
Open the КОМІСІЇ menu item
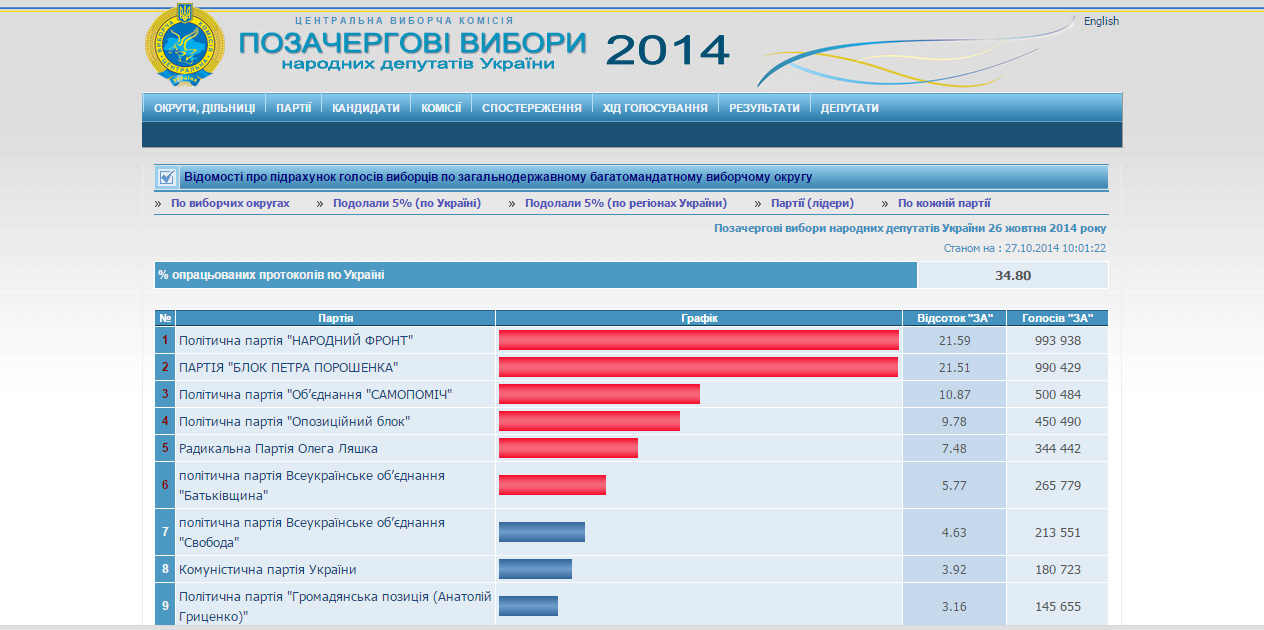[x=441, y=108]
